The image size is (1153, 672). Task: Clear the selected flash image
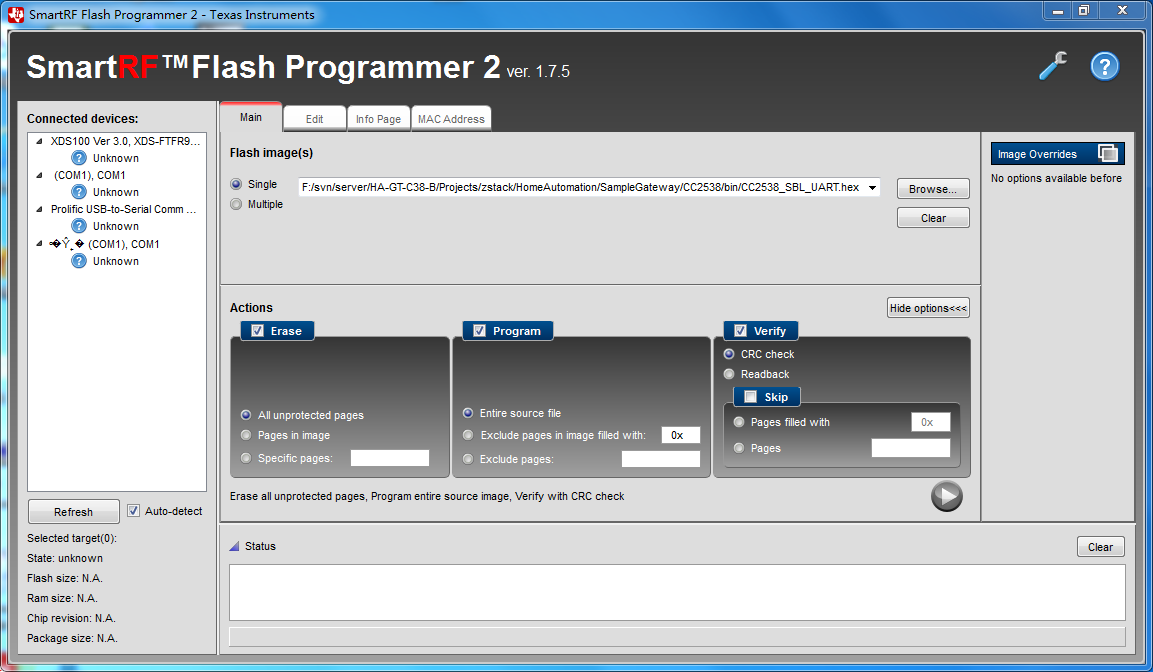pyautogui.click(x=932, y=217)
